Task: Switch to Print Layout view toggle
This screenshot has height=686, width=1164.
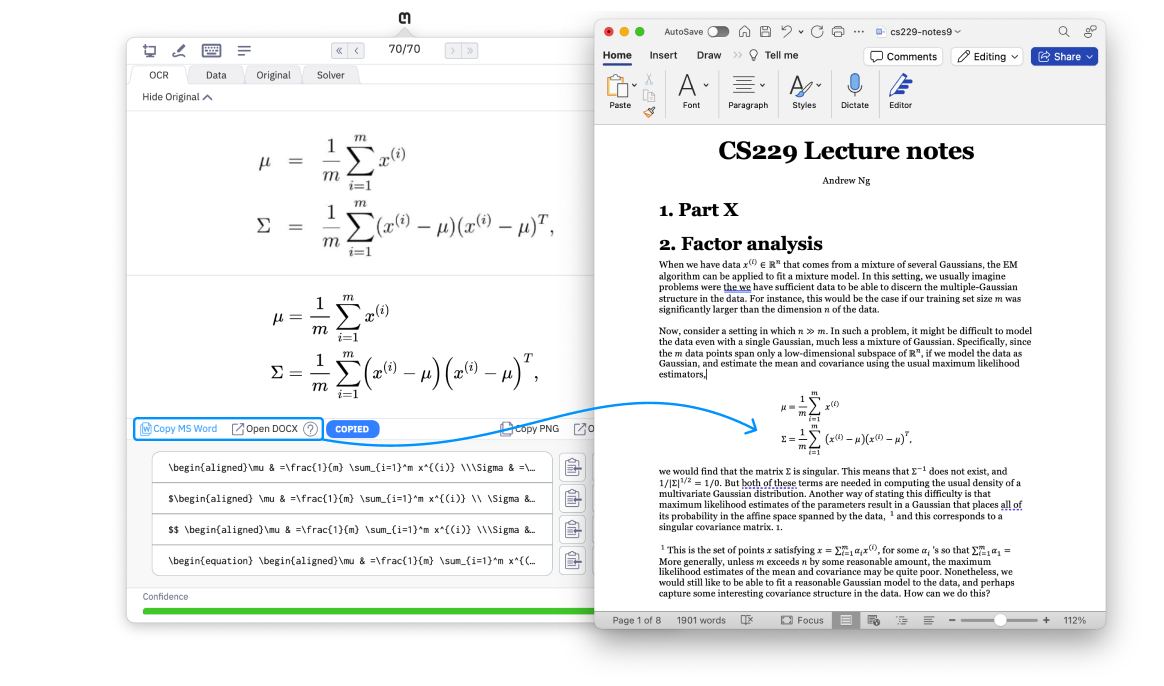Action: (845, 619)
